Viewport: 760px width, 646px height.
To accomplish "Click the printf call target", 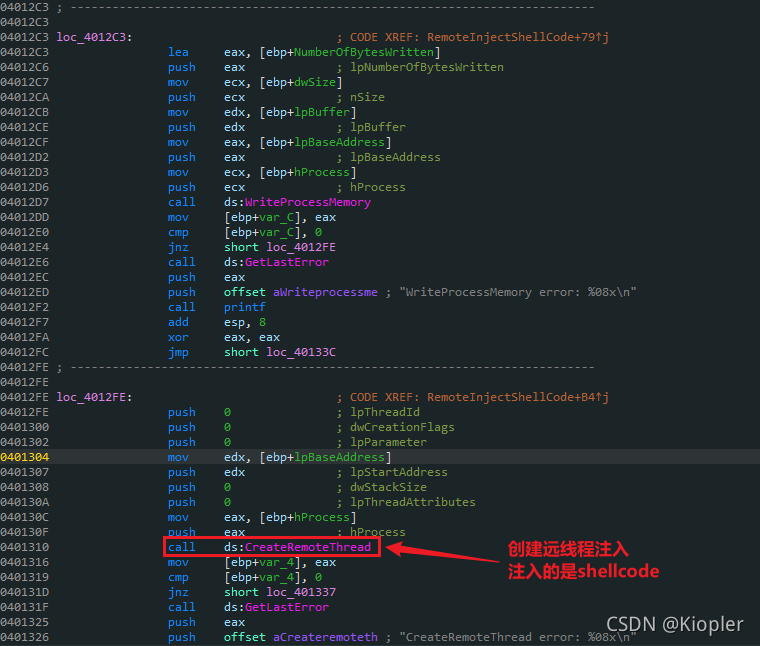I will [x=244, y=307].
